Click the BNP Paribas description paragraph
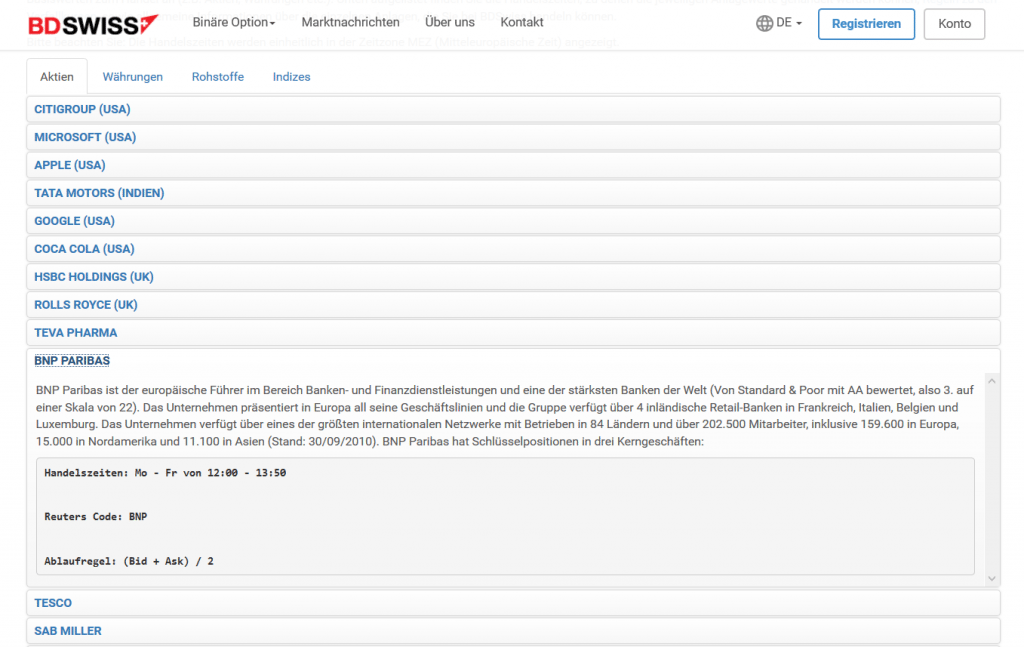Screen dimensions: 1024x647 [505, 416]
